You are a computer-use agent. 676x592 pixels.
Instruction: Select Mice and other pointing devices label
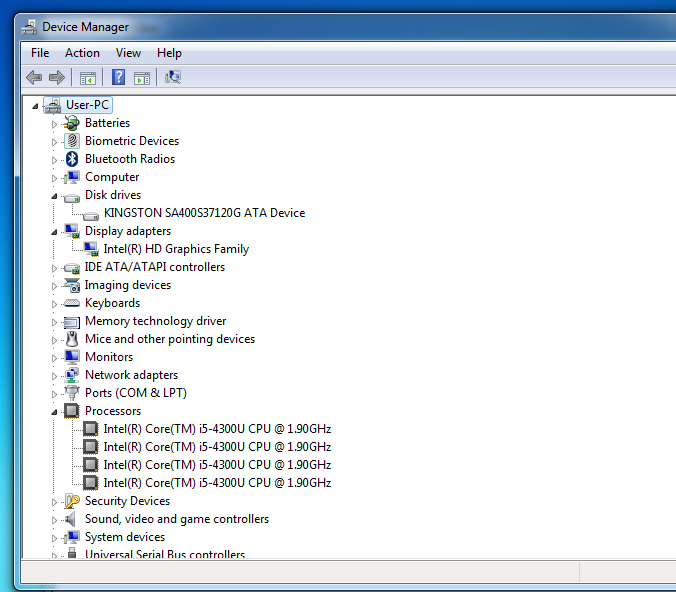pyautogui.click(x=170, y=339)
